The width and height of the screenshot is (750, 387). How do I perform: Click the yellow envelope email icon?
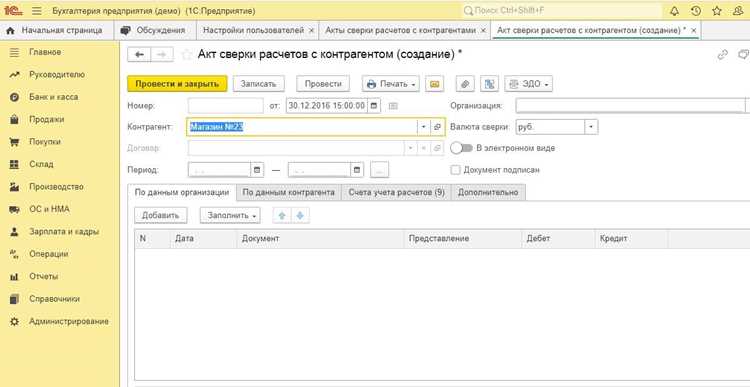(434, 84)
